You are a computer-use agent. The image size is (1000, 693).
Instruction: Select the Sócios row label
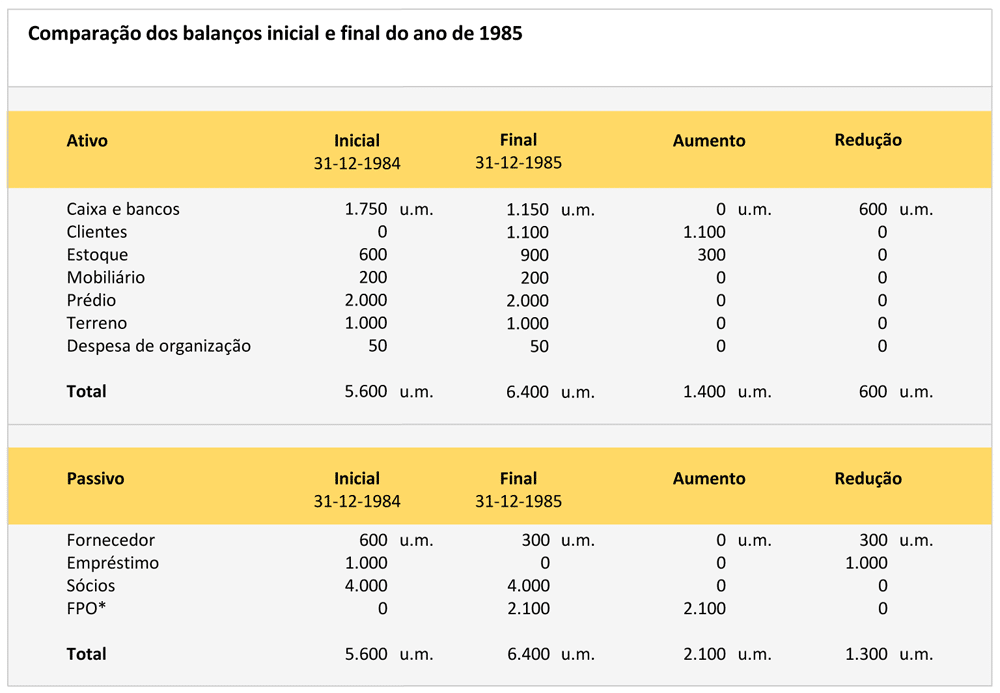click(x=91, y=586)
